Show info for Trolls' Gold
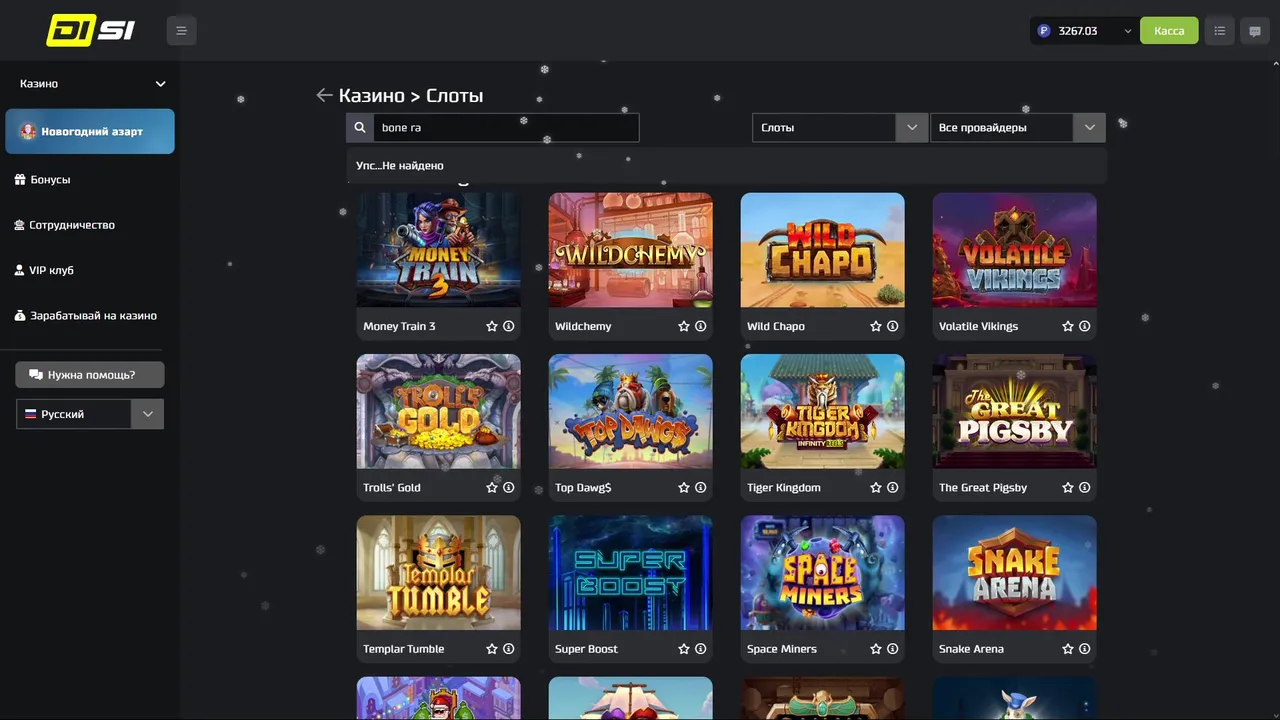This screenshot has height=720, width=1280. click(508, 488)
